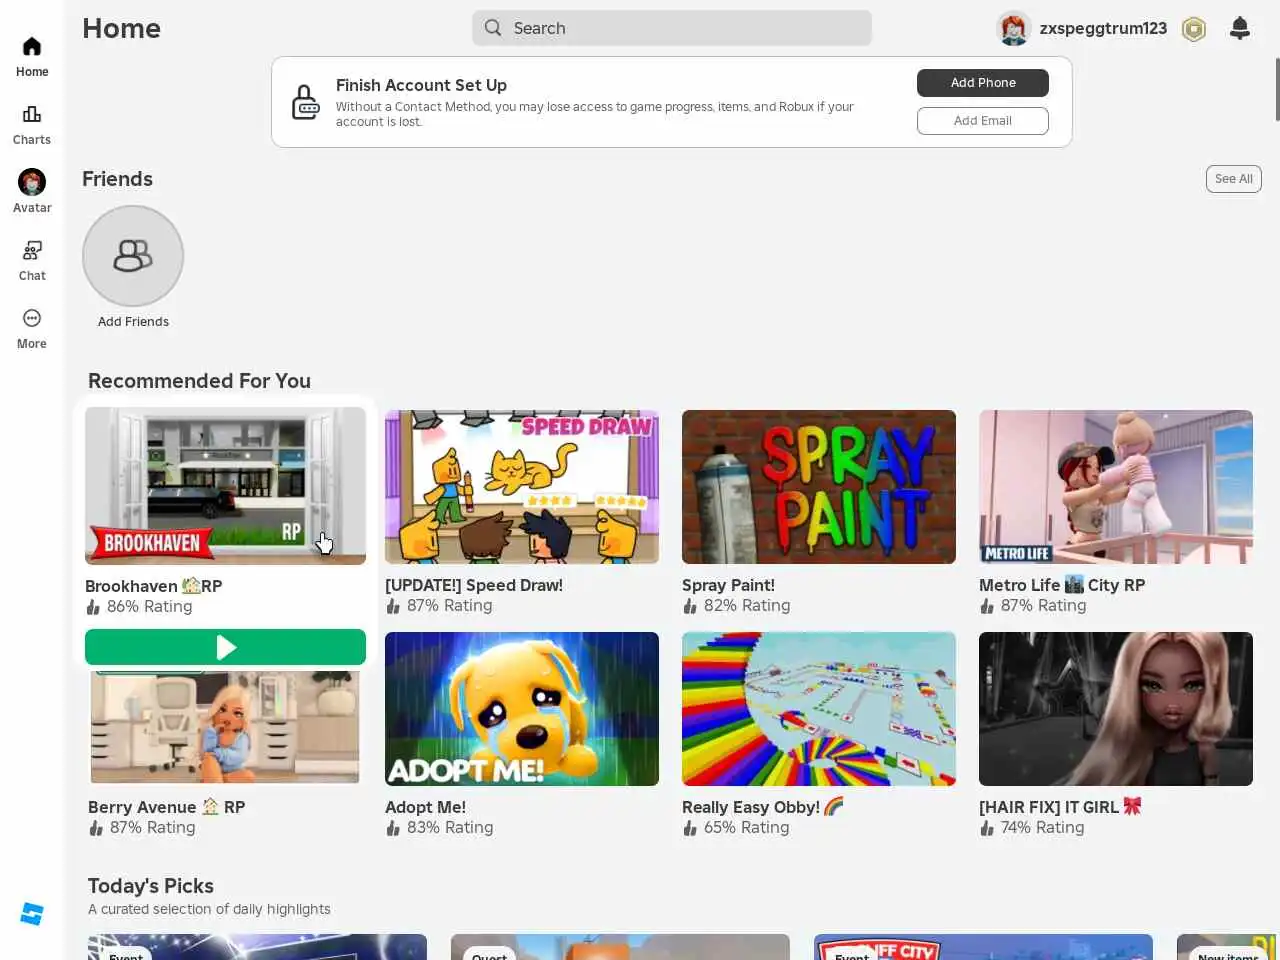Click the [HAIR FIX] IT GIRL title
Screen dimensions: 1280x960
(1060, 807)
